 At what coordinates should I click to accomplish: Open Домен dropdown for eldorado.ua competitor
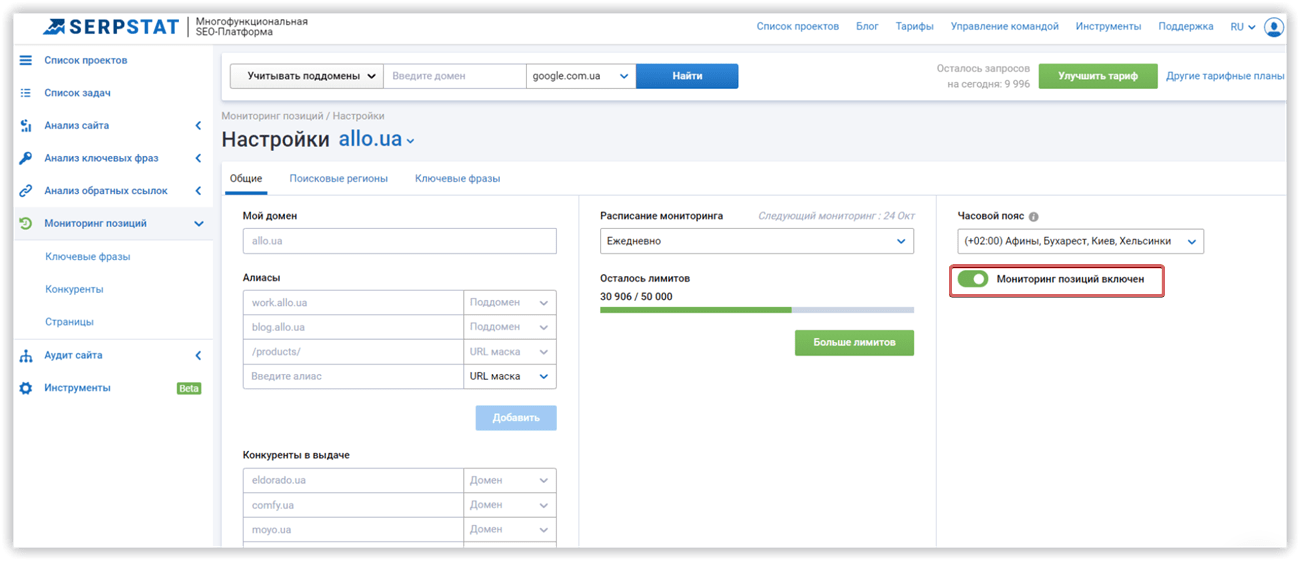[x=510, y=481]
